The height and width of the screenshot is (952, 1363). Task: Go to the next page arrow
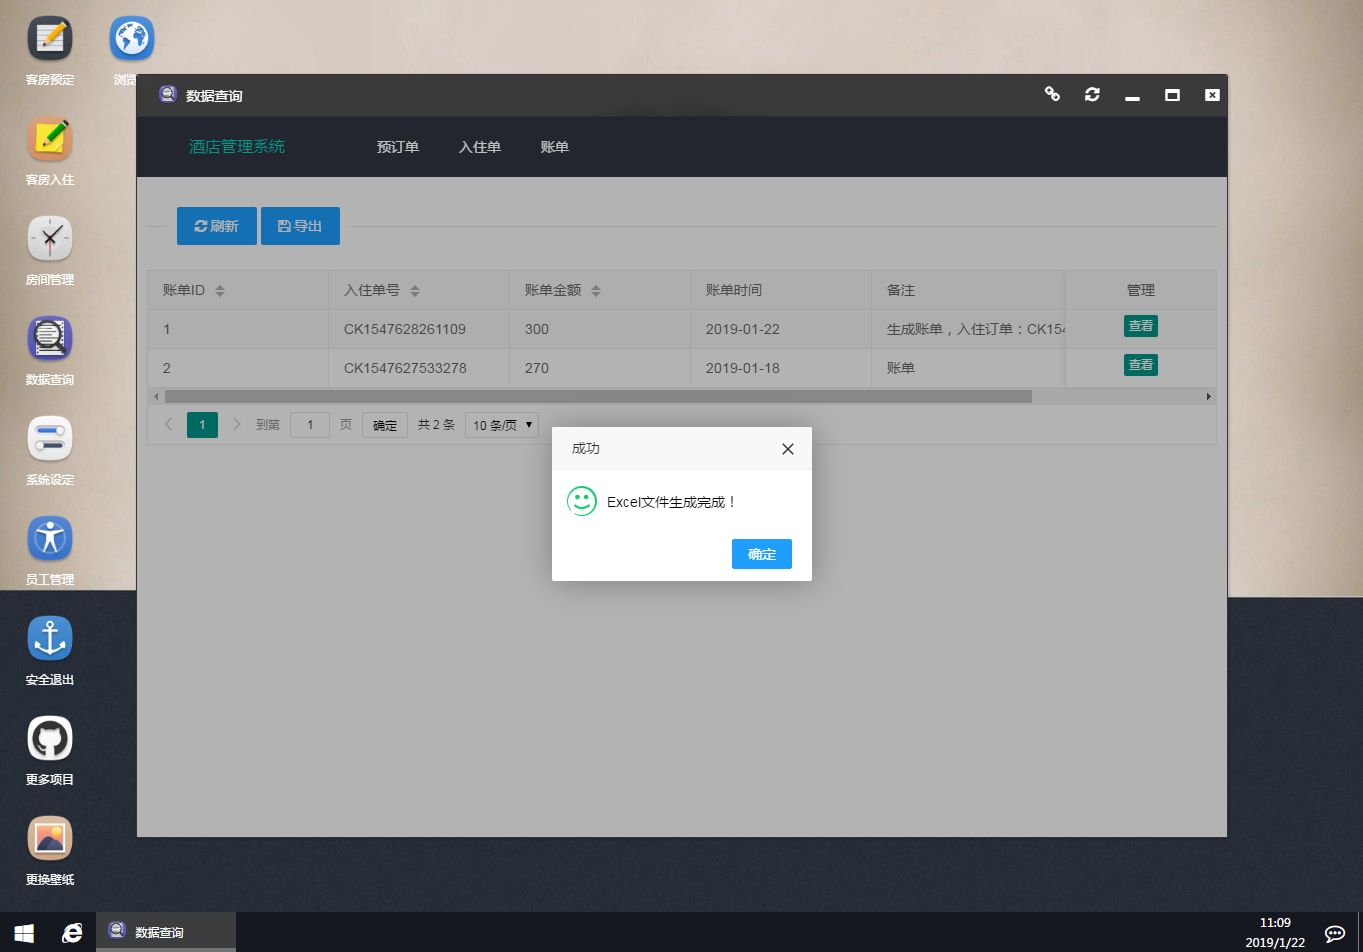(236, 425)
